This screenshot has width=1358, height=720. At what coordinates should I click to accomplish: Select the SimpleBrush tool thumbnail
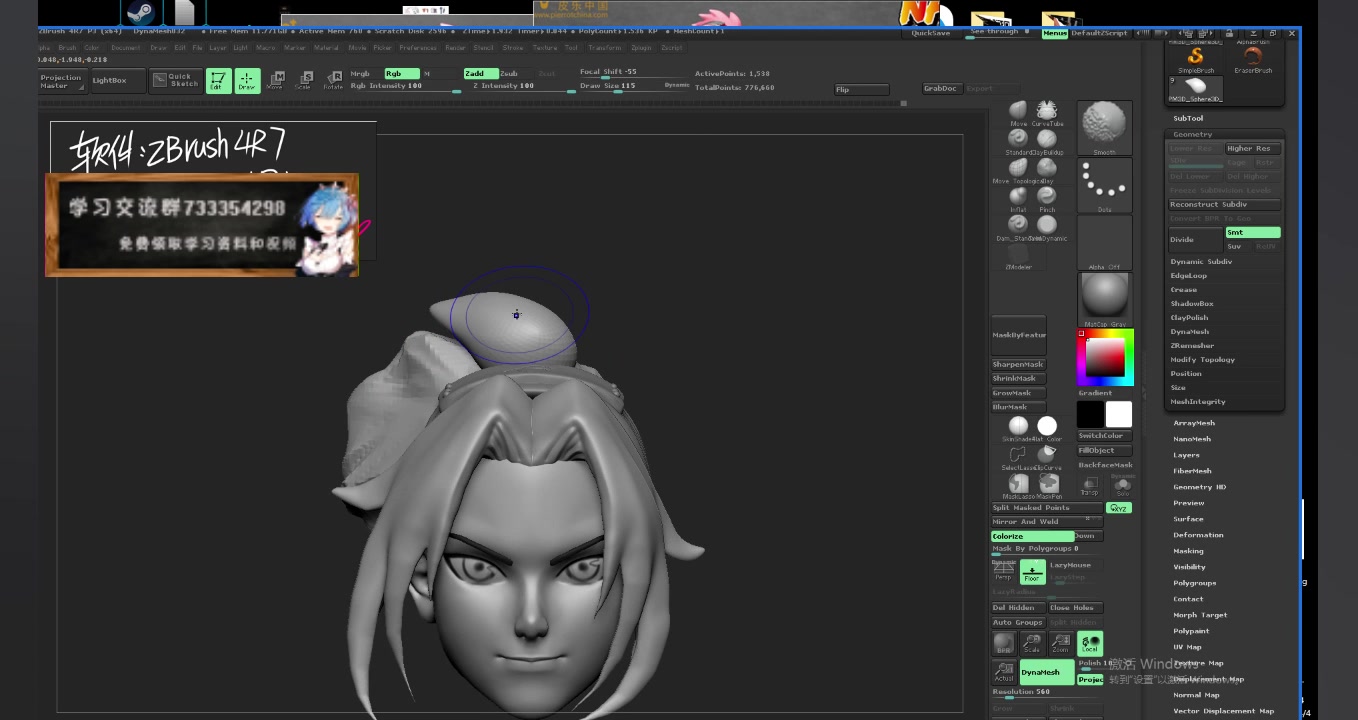click(x=1195, y=60)
